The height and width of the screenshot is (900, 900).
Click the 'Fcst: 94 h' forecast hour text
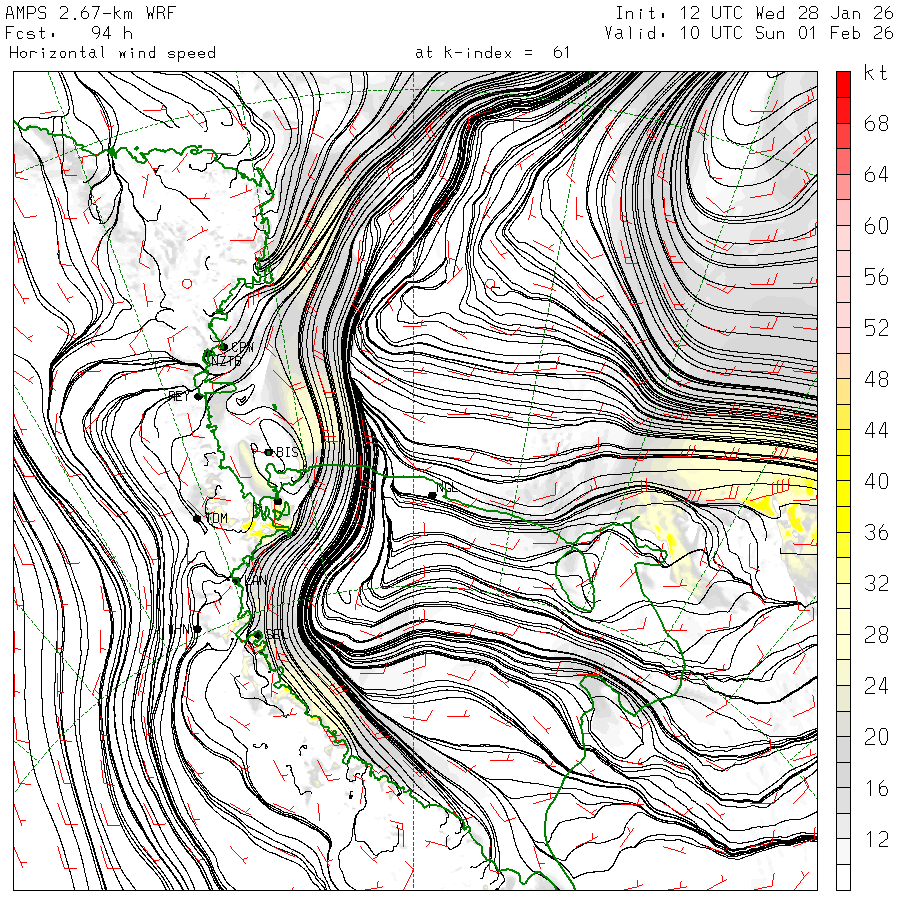[x=69, y=33]
